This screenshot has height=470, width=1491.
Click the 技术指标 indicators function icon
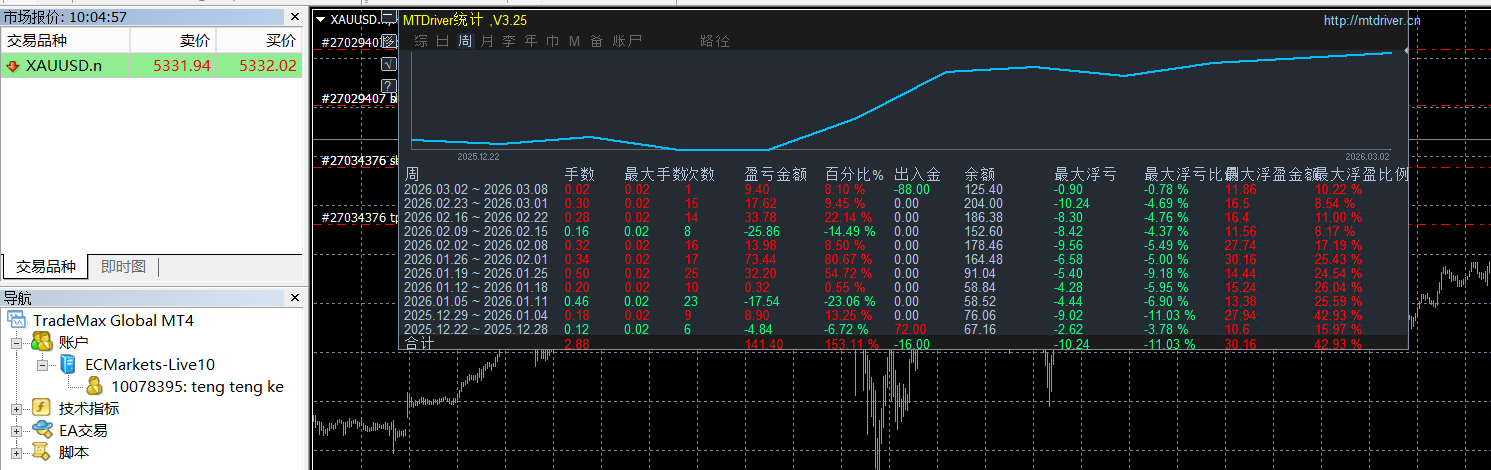pos(42,408)
